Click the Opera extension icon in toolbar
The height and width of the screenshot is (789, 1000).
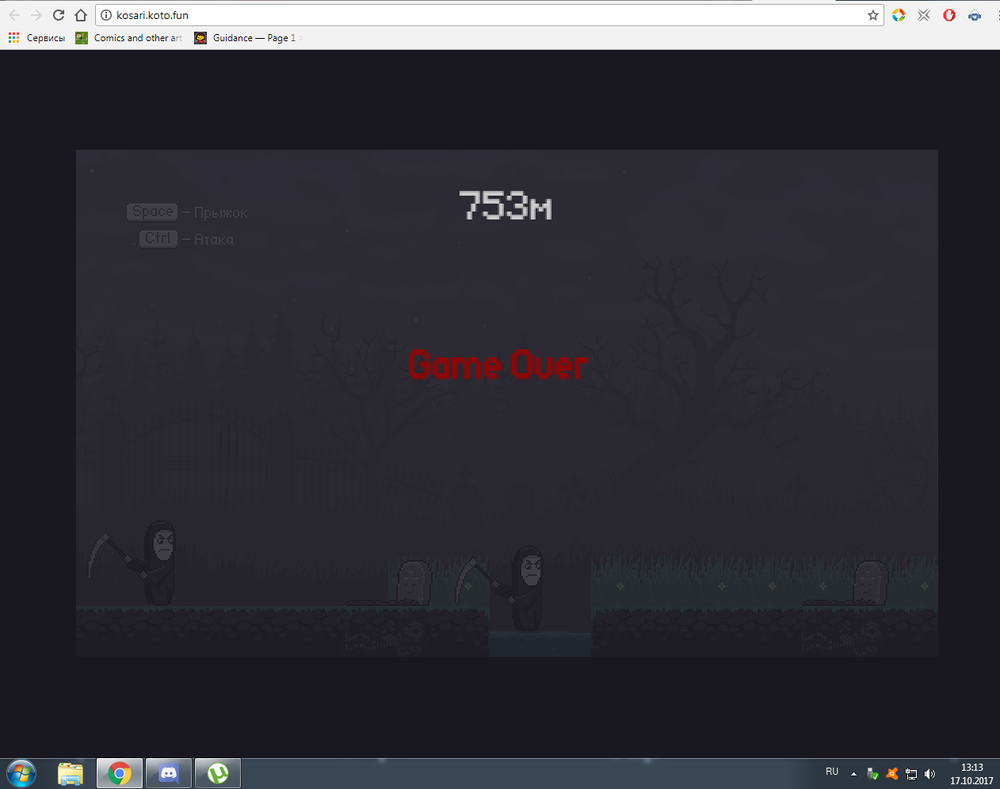(949, 15)
